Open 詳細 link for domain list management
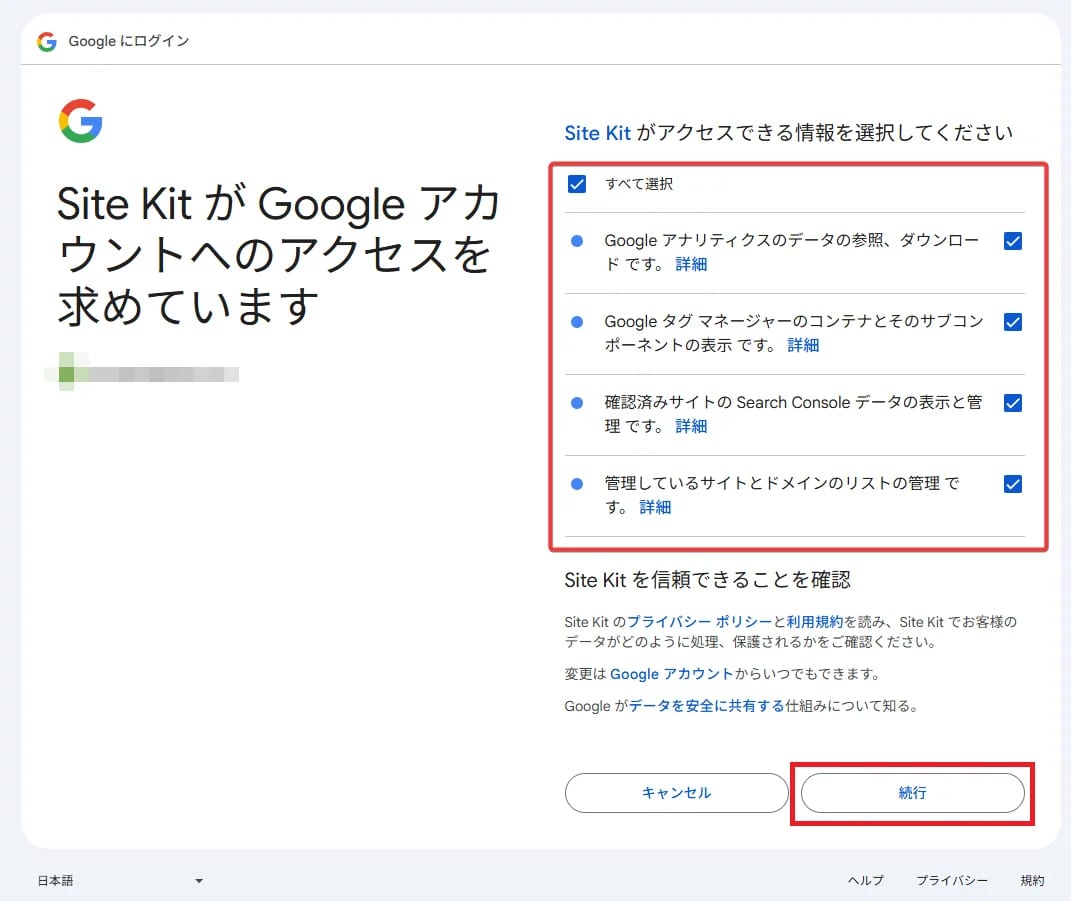Screen dimensions: 1071x901 (655, 507)
